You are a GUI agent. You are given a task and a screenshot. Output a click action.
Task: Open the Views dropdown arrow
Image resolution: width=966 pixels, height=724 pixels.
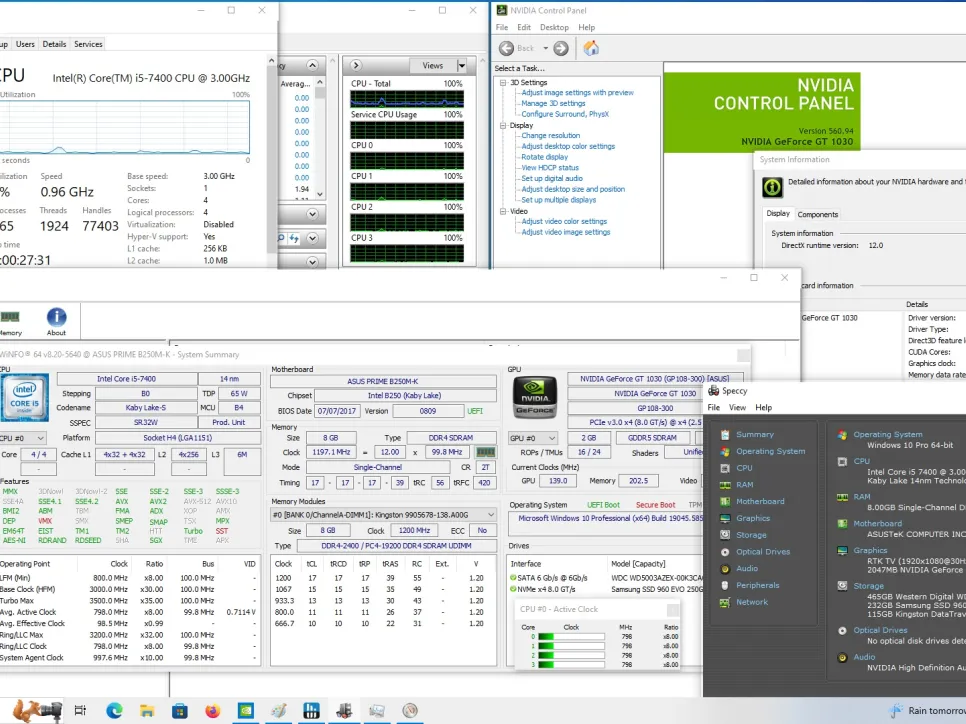coord(461,65)
